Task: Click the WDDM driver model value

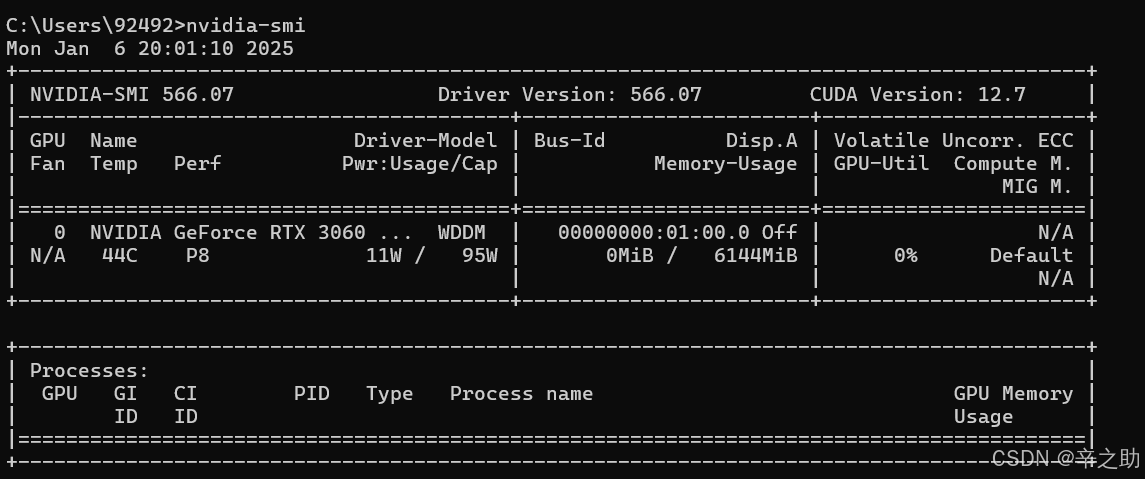Action: click(462, 232)
